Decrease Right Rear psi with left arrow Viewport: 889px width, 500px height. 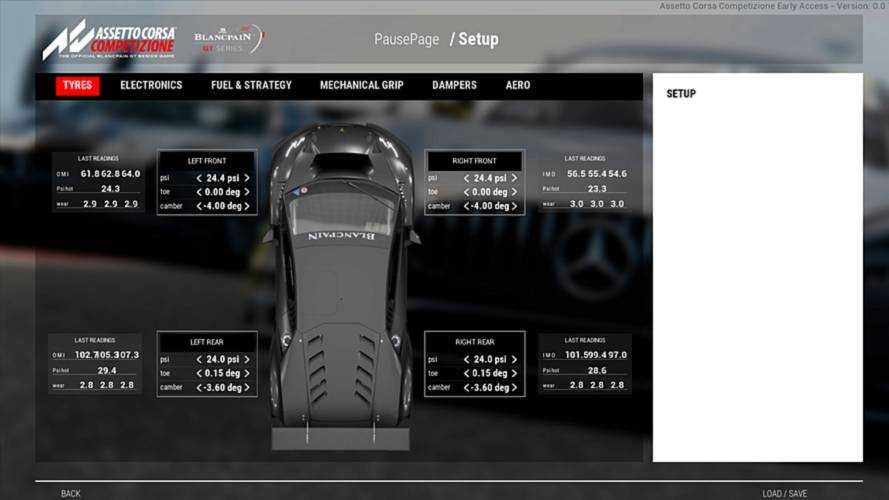coord(467,359)
